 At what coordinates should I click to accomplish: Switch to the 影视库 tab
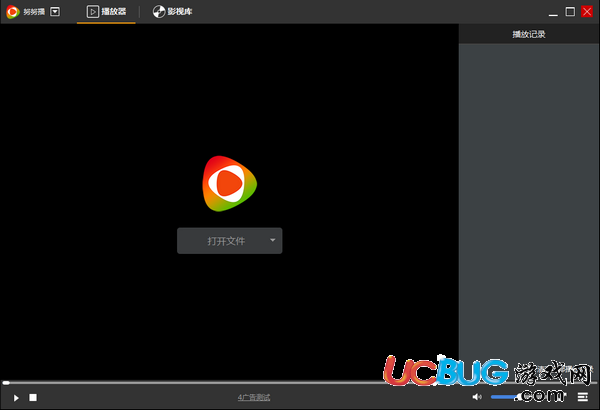click(x=173, y=12)
